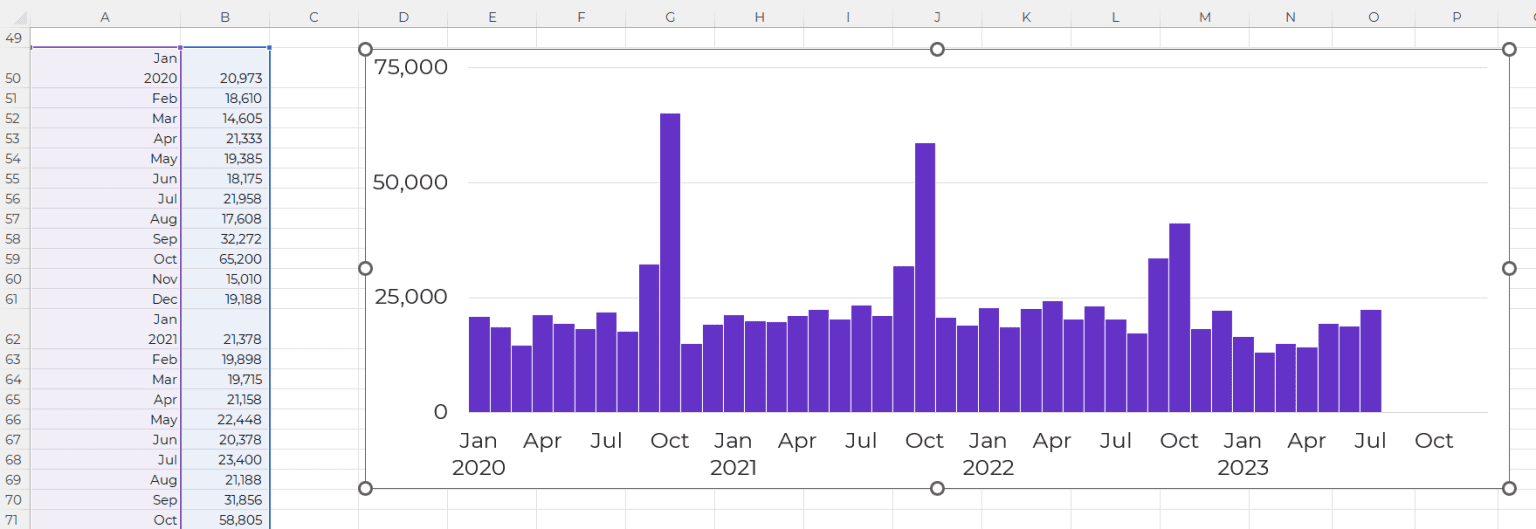Select column B header

[225, 17]
